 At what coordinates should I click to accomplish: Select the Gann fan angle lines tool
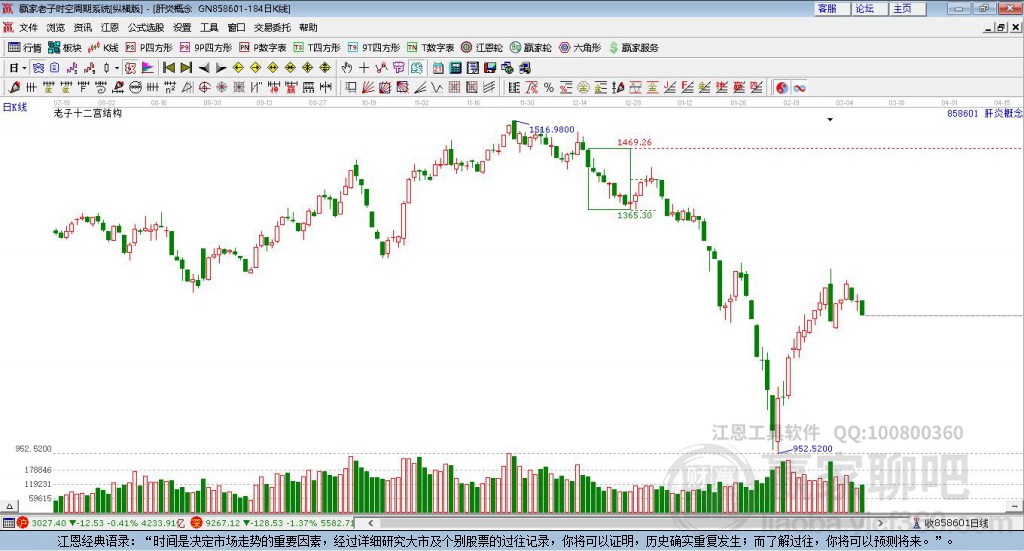tap(368, 87)
